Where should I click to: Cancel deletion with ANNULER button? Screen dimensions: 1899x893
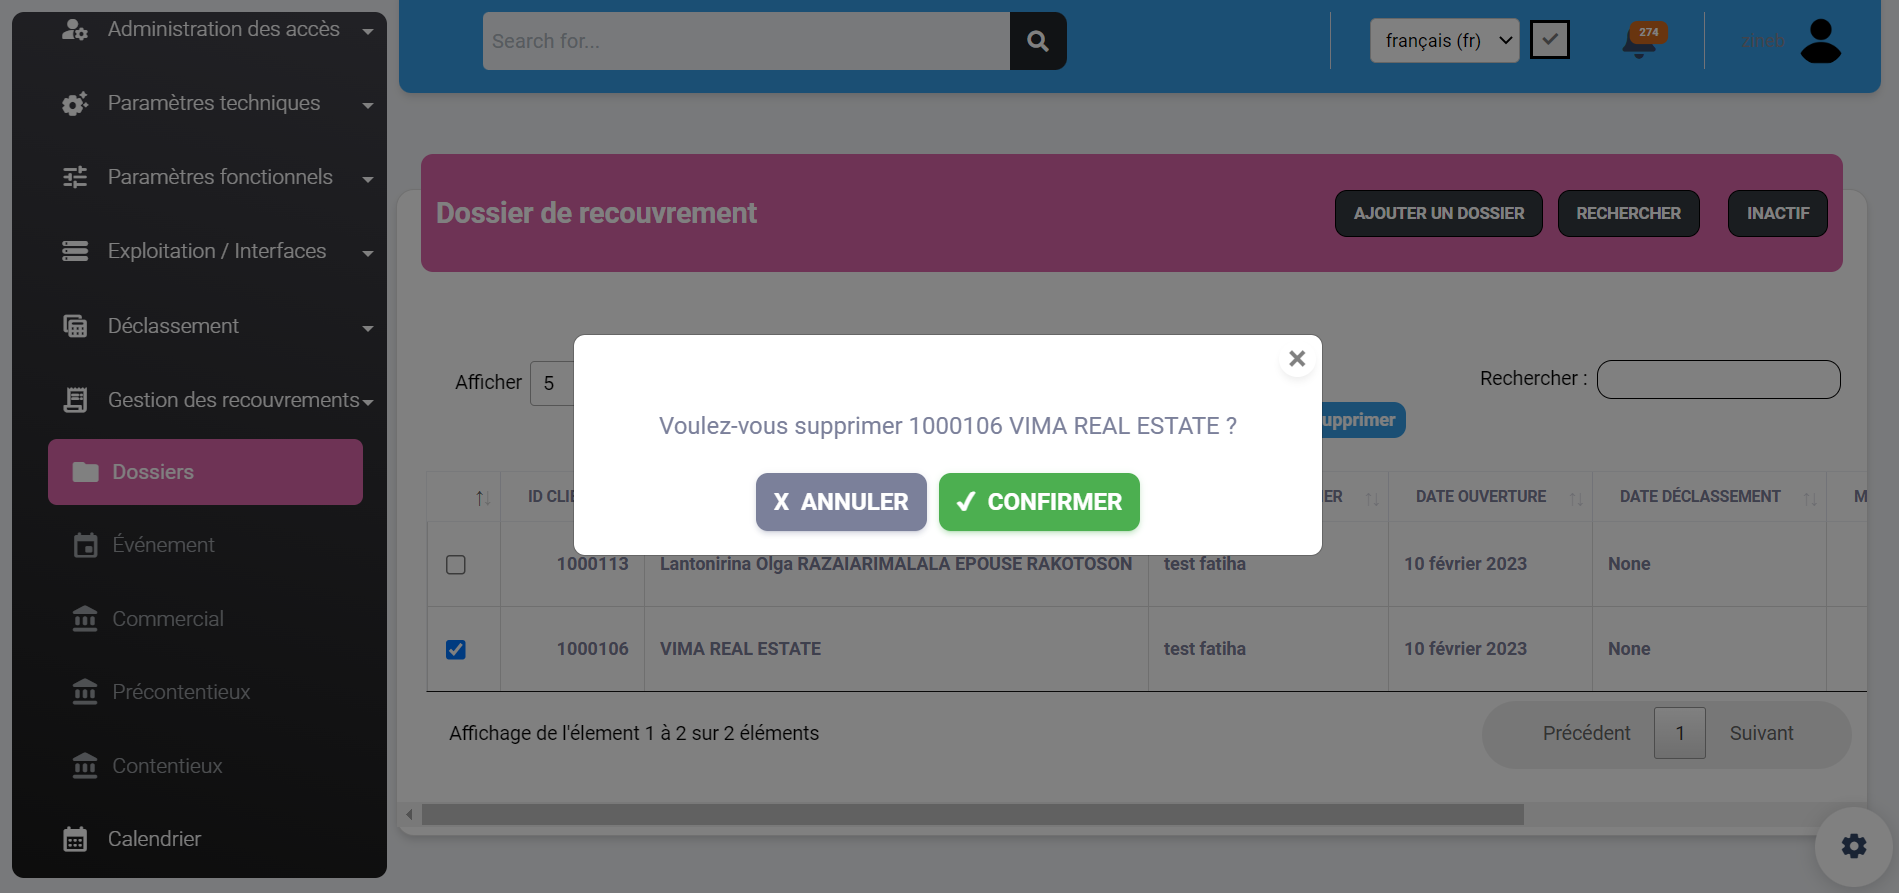click(x=840, y=502)
